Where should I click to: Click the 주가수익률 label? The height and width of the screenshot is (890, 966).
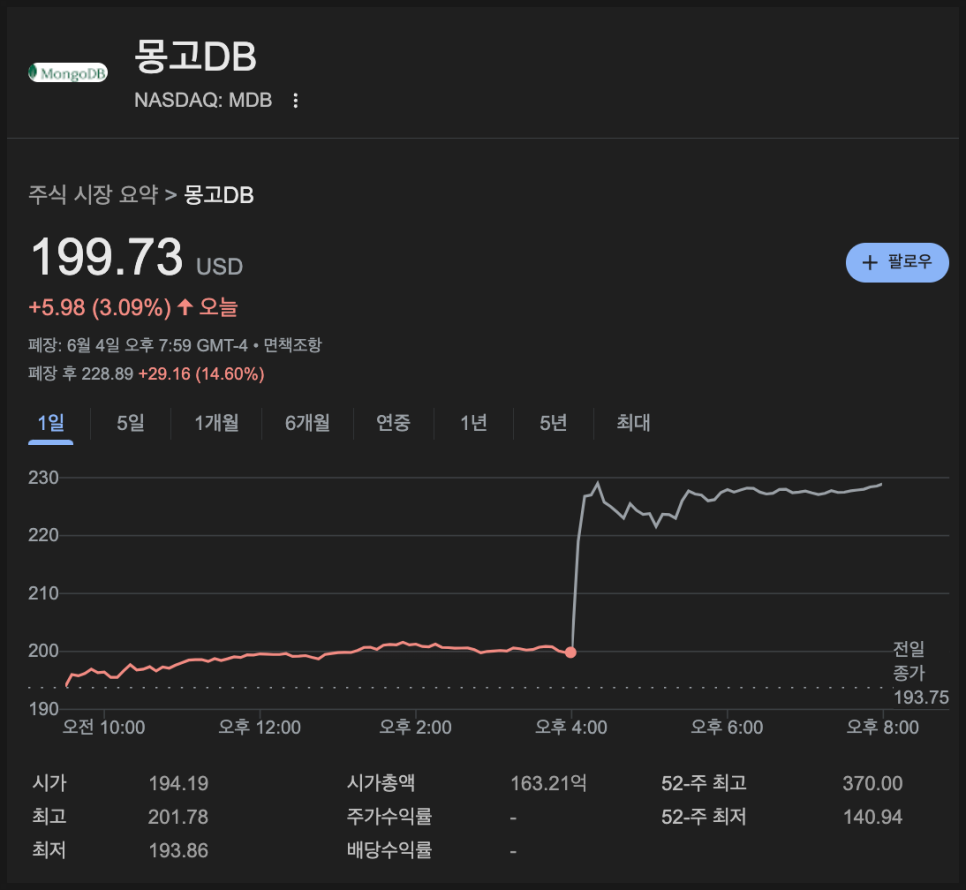pyautogui.click(x=389, y=817)
